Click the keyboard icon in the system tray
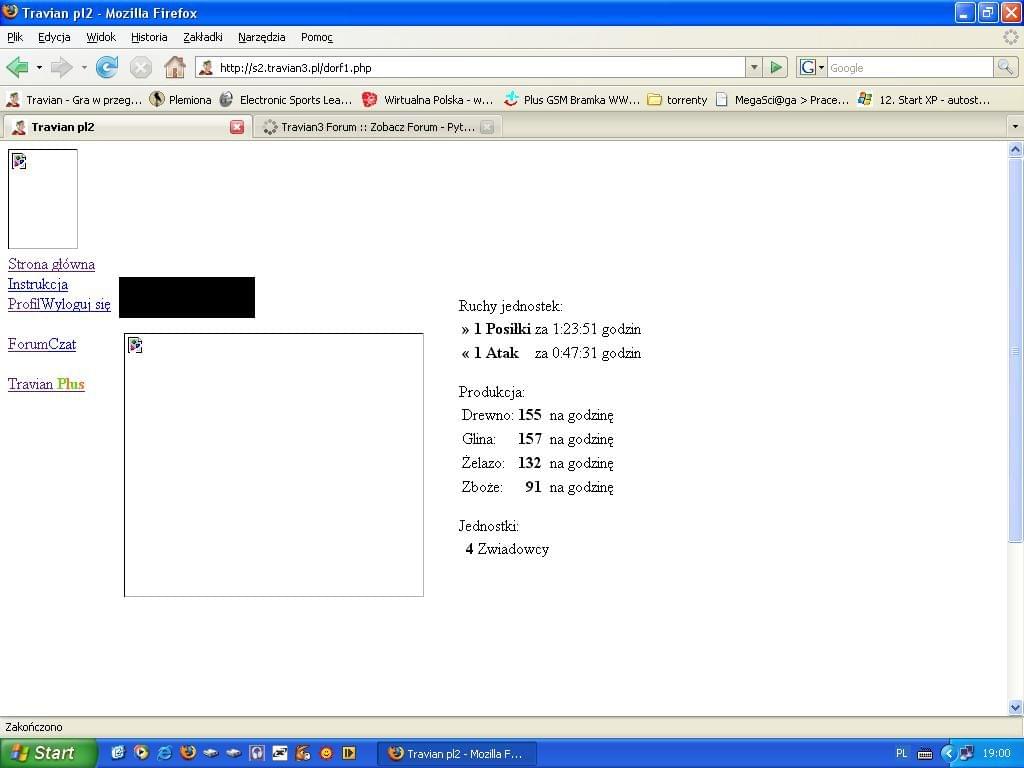 (x=925, y=754)
